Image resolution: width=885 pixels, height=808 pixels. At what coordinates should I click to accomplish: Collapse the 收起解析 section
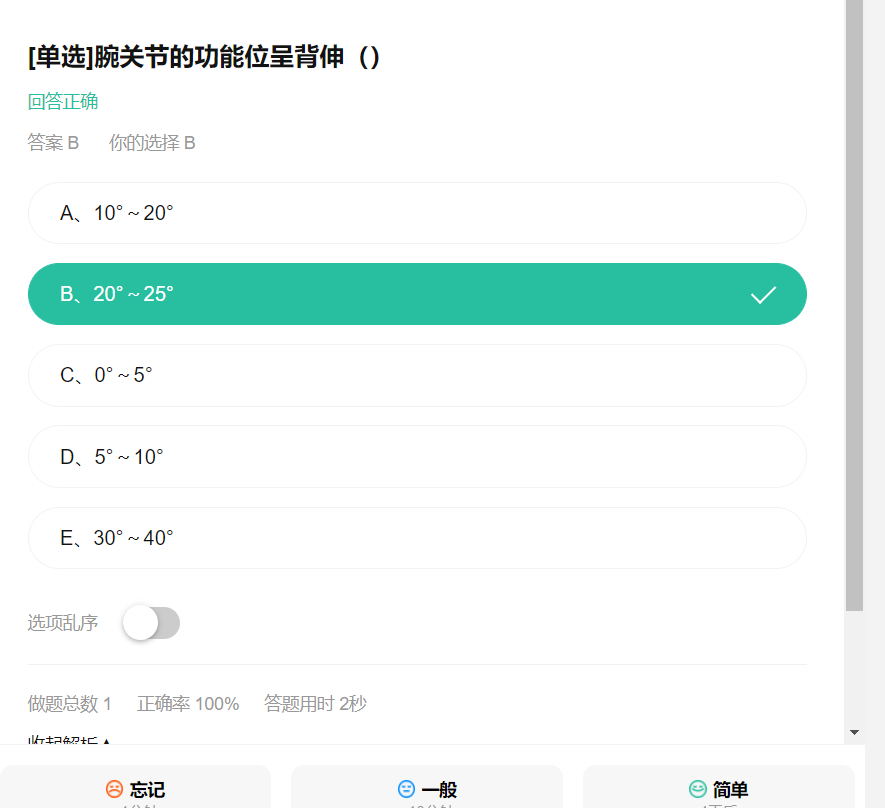coord(69,740)
